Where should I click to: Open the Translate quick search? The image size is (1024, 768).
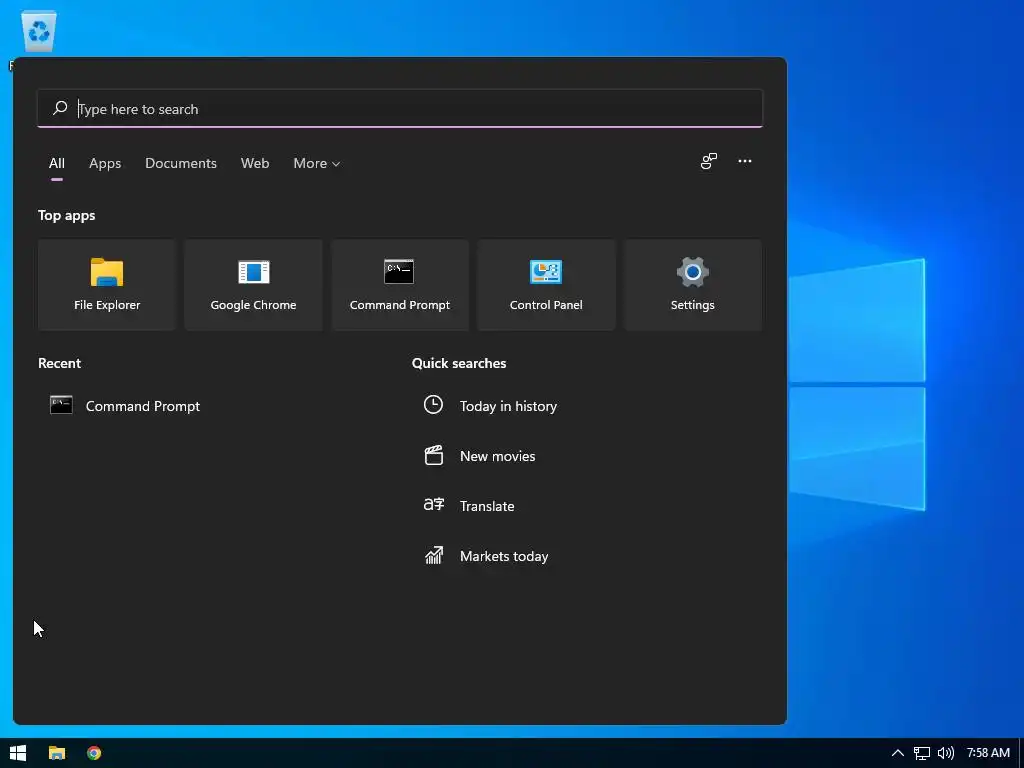pyautogui.click(x=487, y=506)
